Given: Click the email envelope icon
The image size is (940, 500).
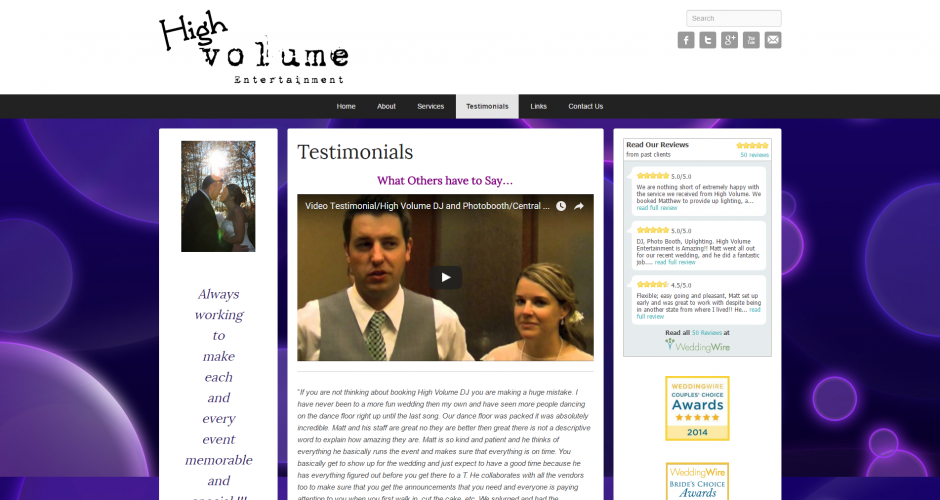Looking at the screenshot, I should coord(773,40).
